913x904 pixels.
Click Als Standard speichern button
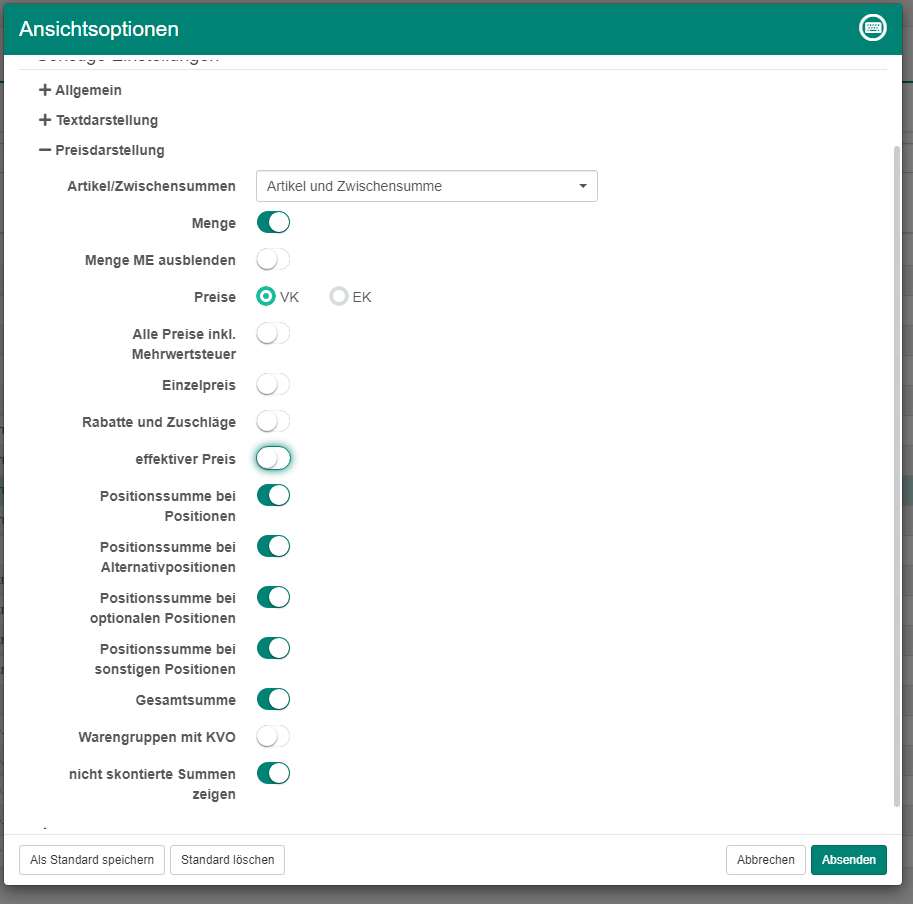(92, 860)
